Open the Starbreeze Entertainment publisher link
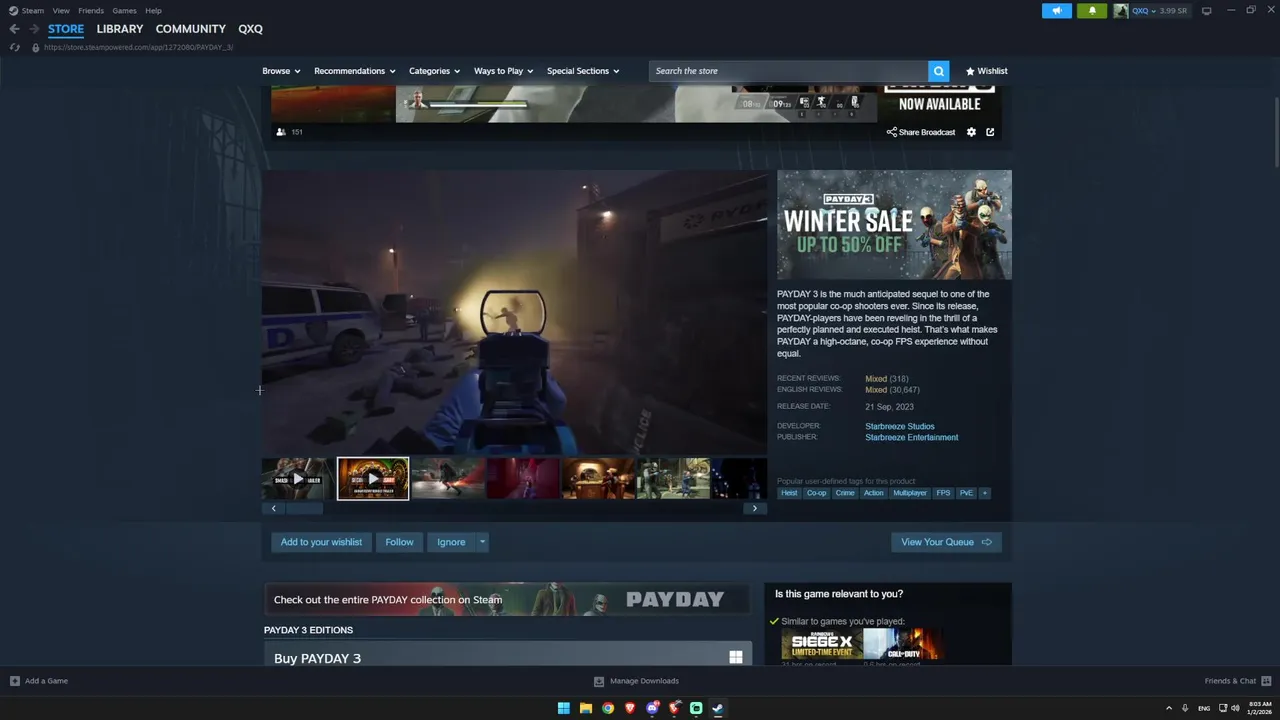The image size is (1280, 720). [x=912, y=438]
